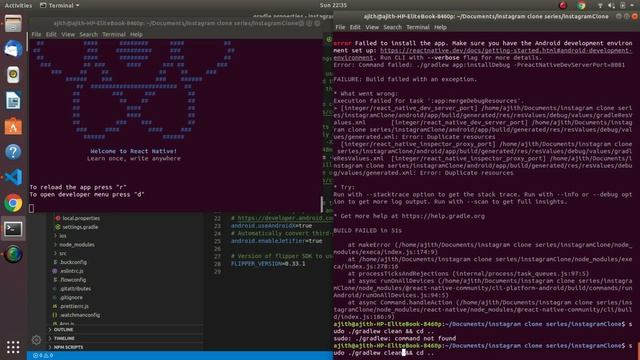Open .gitattributes file in explorer
The width and height of the screenshot is (640, 360).
(75, 289)
